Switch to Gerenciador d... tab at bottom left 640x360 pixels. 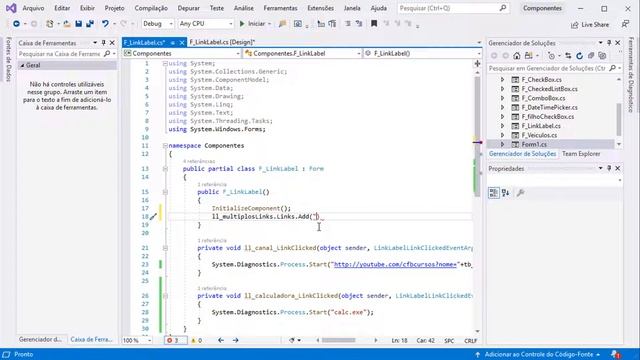tap(40, 340)
